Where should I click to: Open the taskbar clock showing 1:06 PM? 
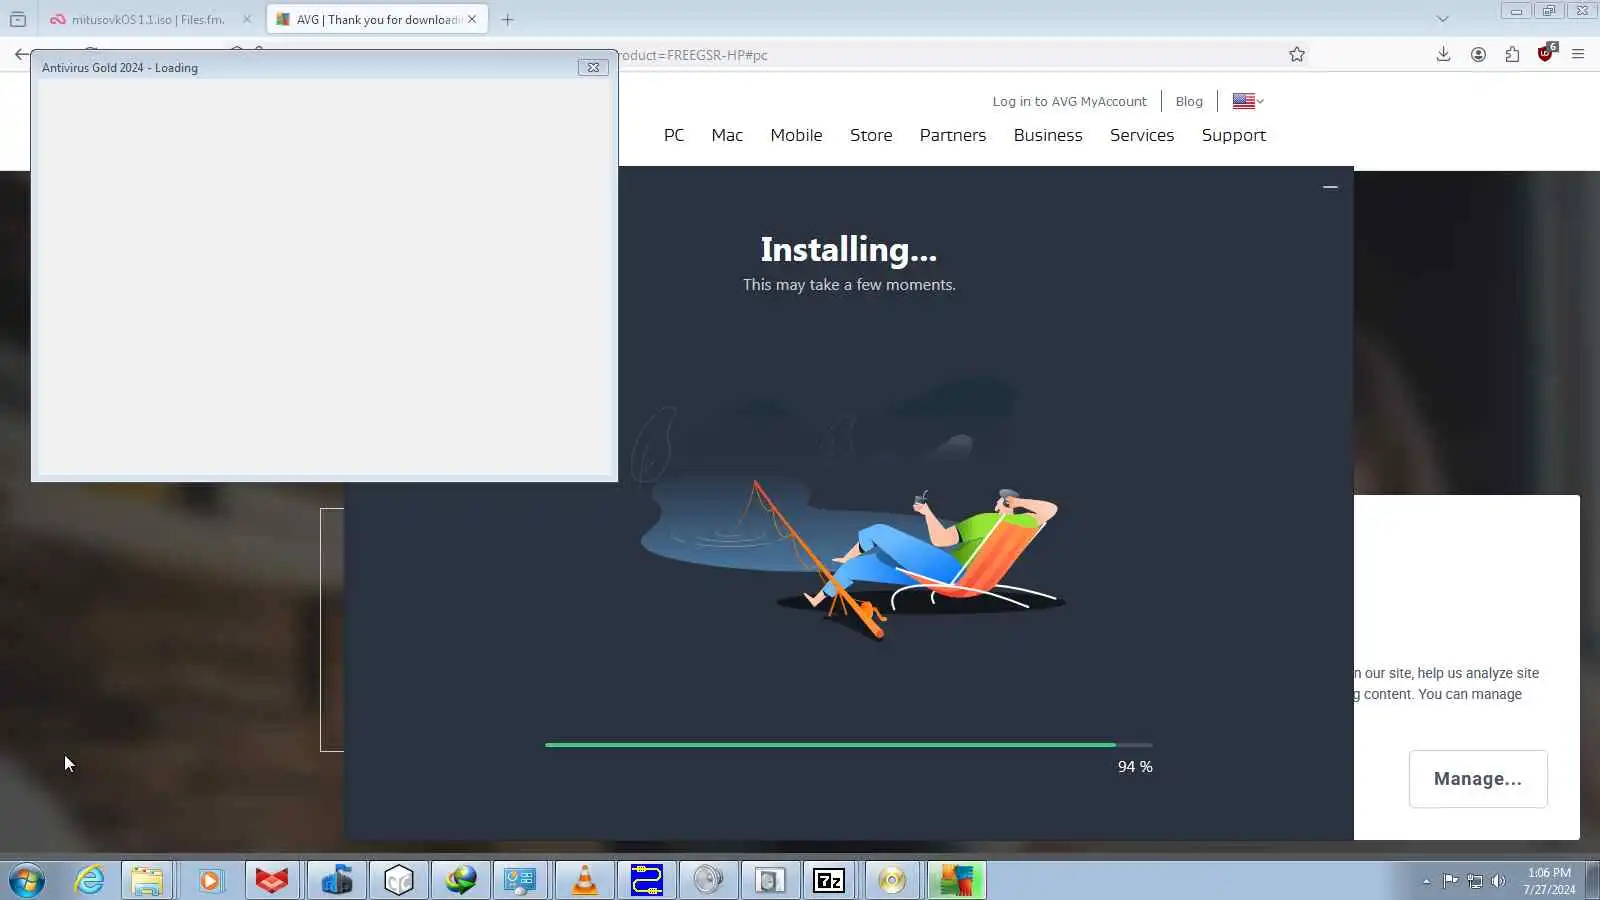click(x=1549, y=881)
